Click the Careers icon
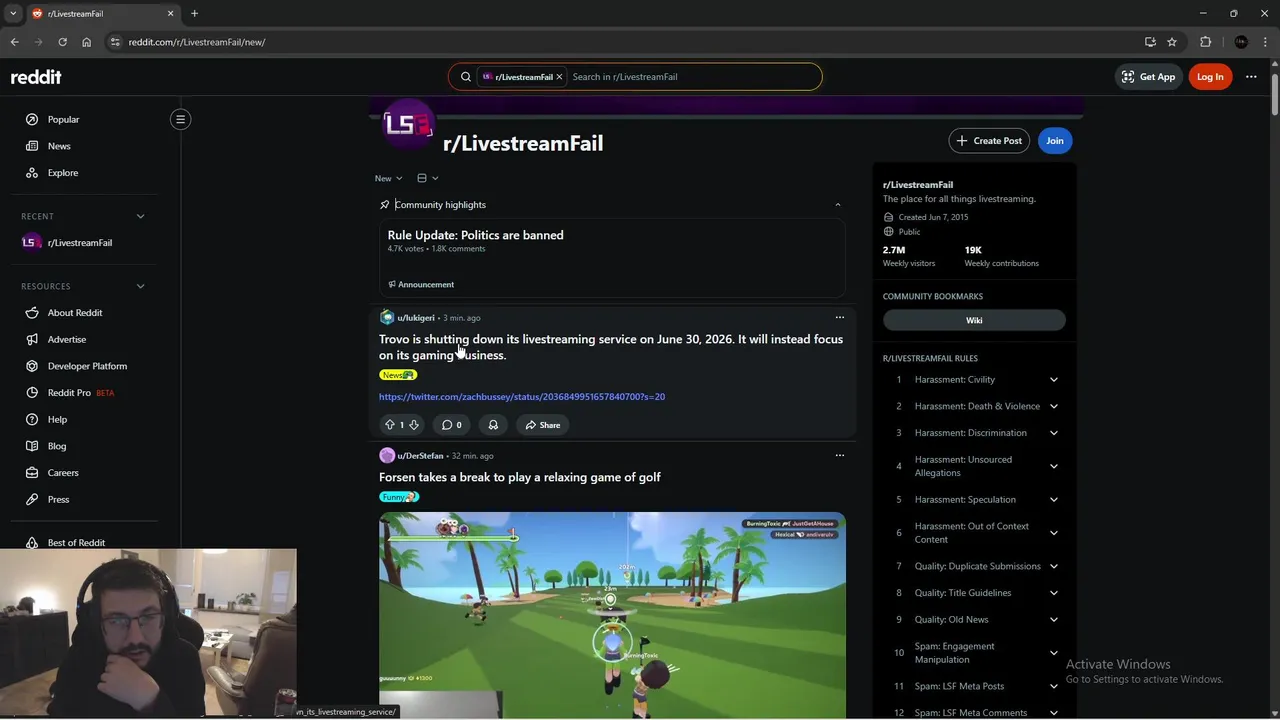The width and height of the screenshot is (1280, 720). [x=32, y=473]
